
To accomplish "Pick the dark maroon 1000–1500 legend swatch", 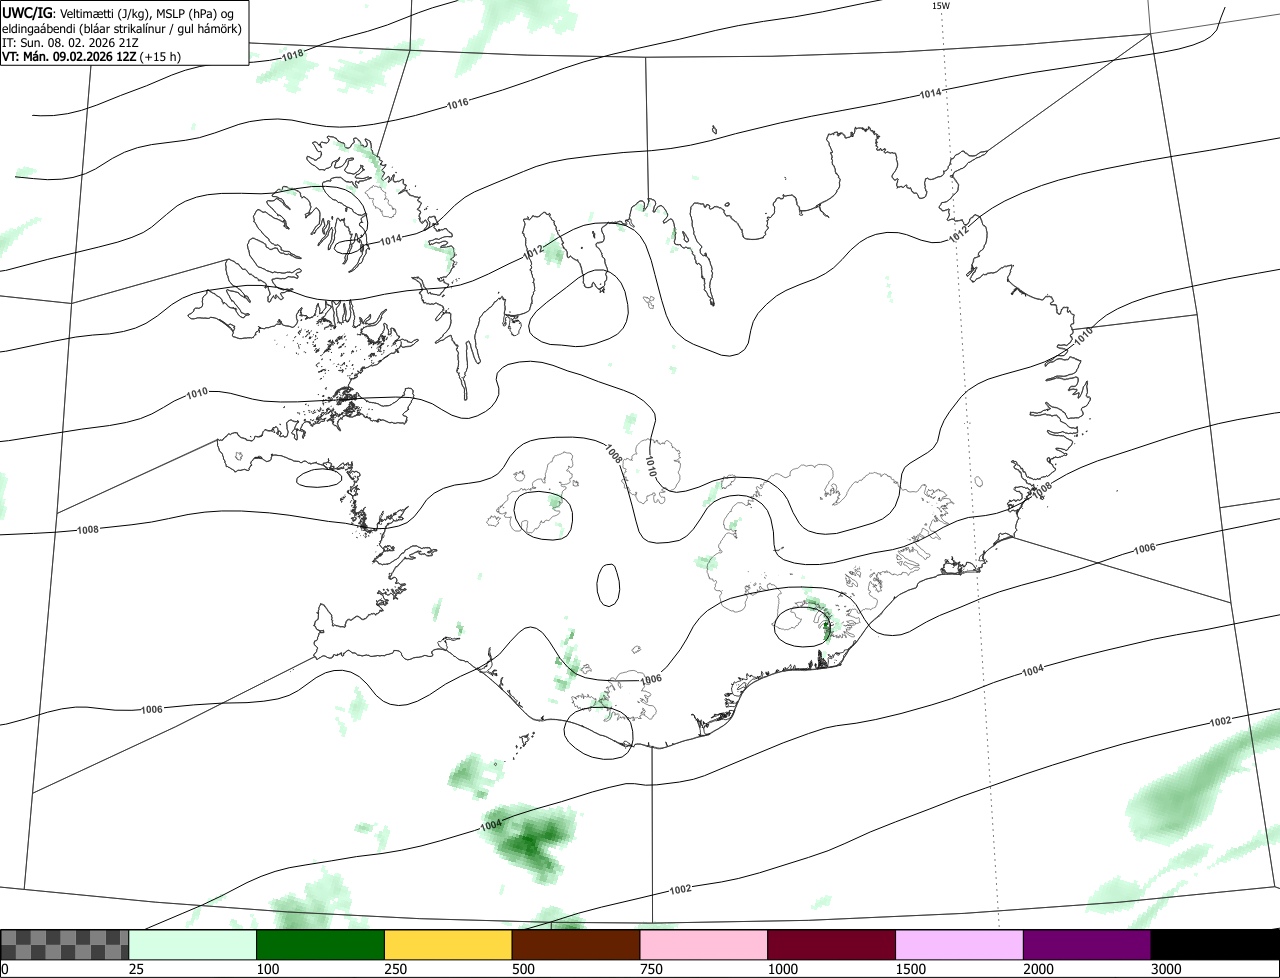I will [x=831, y=945].
